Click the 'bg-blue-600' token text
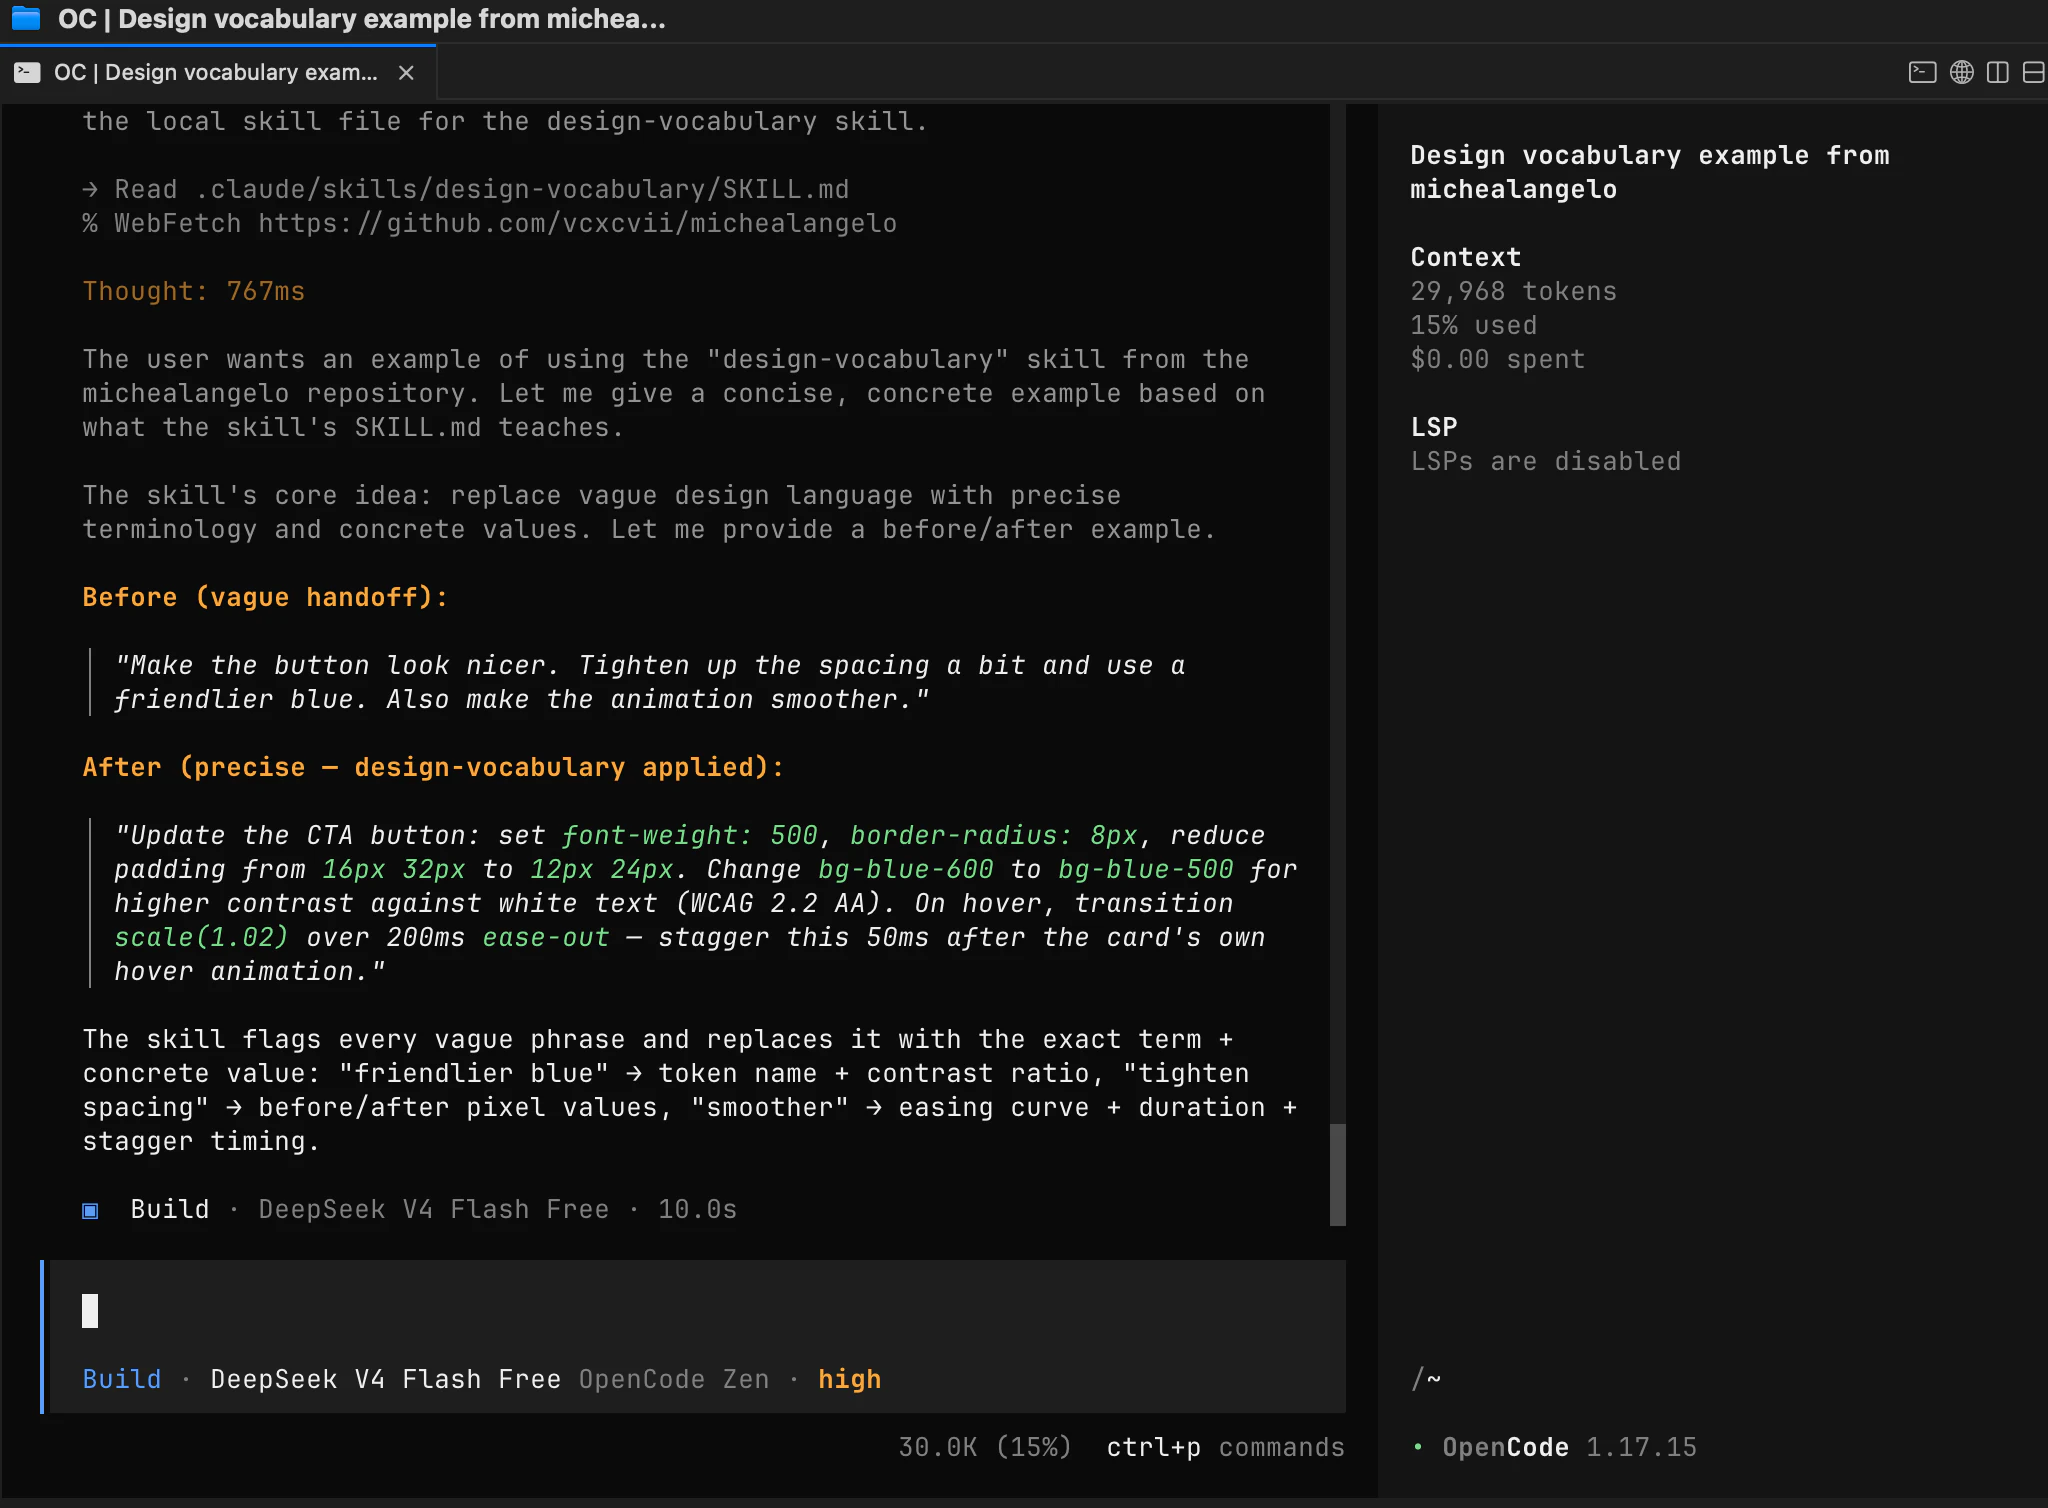The width and height of the screenshot is (2048, 1508). pyautogui.click(x=906, y=869)
